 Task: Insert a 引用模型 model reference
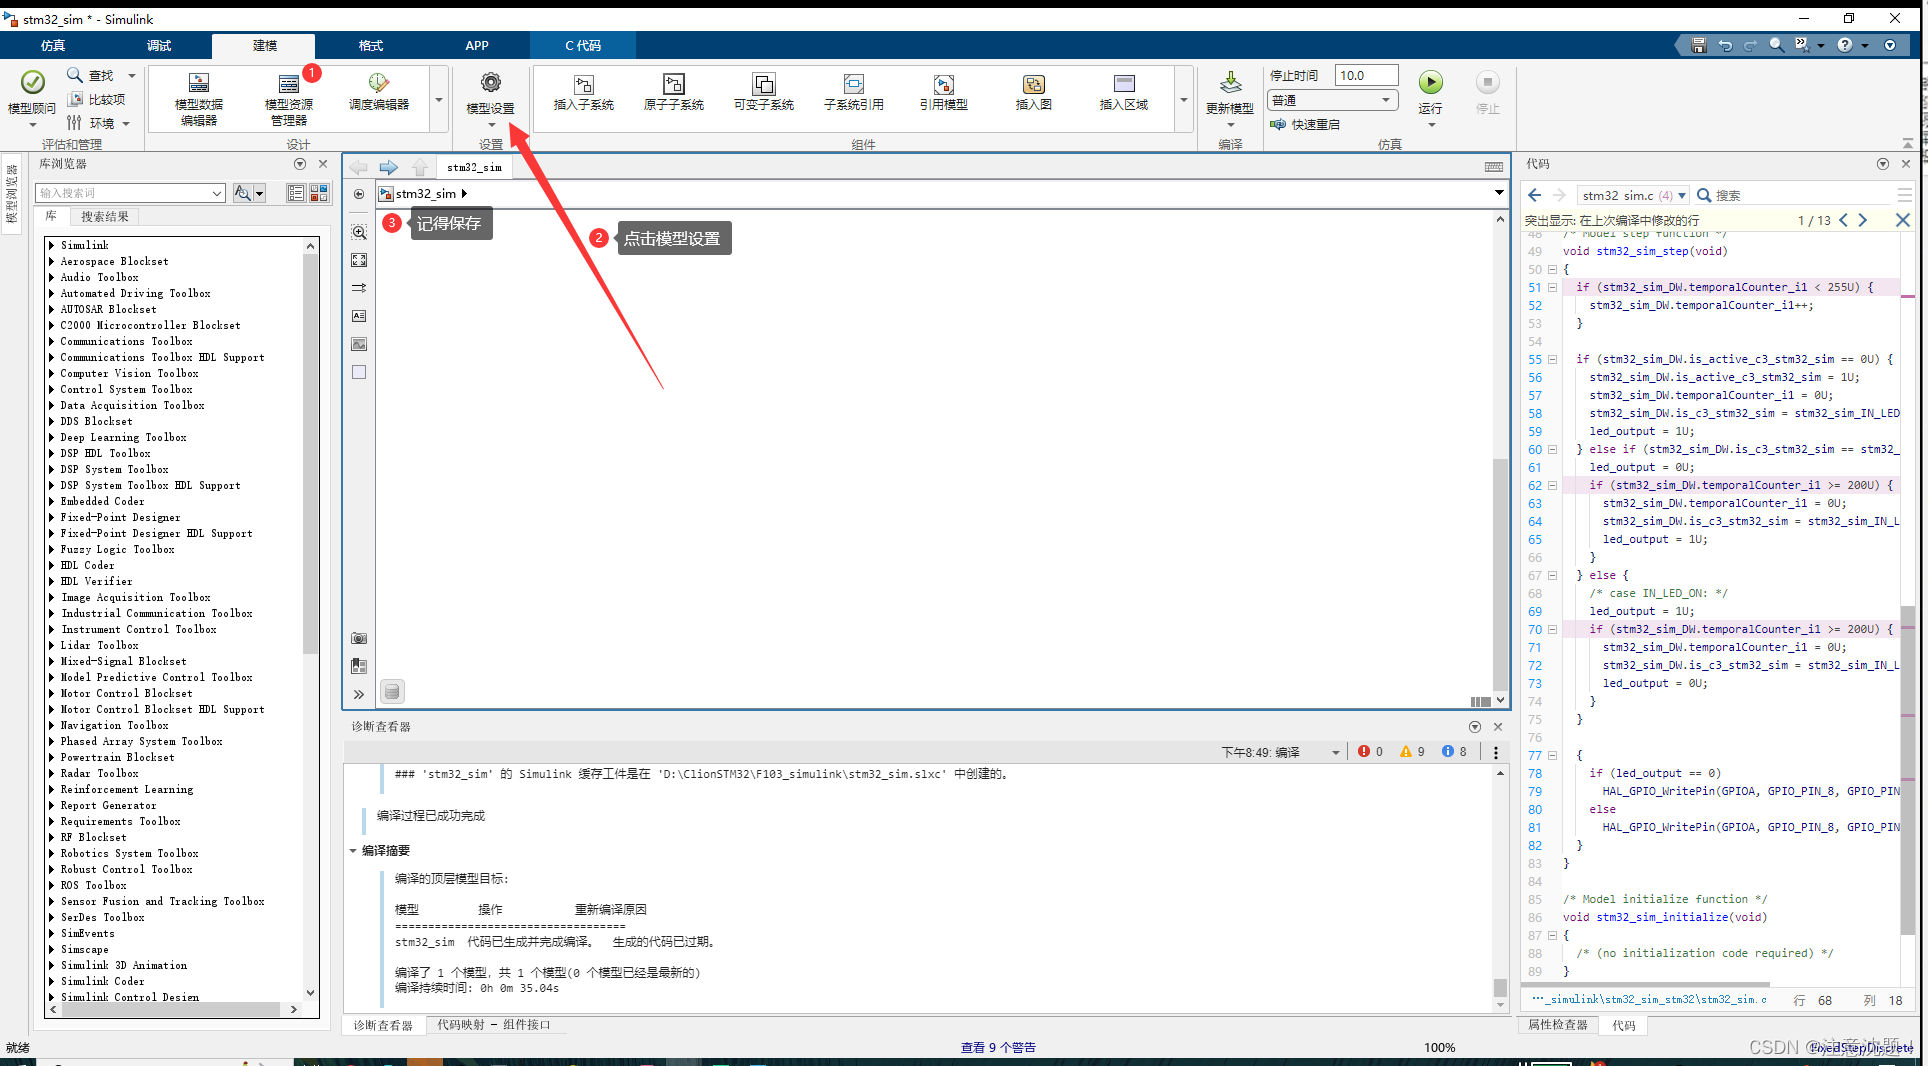click(x=944, y=91)
